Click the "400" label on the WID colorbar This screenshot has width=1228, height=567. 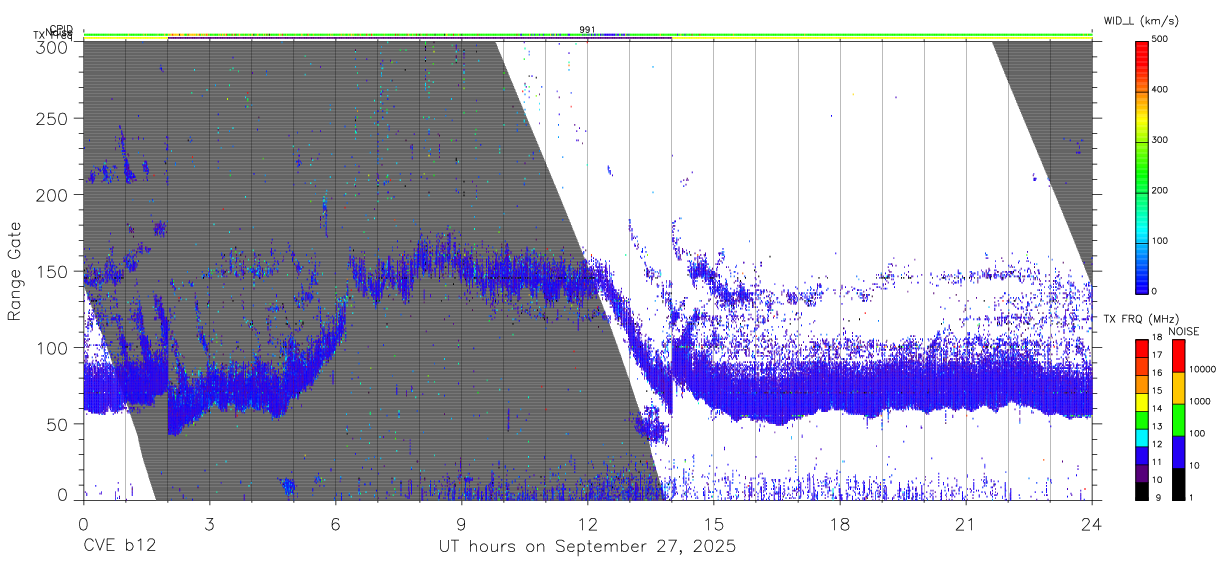[1159, 90]
